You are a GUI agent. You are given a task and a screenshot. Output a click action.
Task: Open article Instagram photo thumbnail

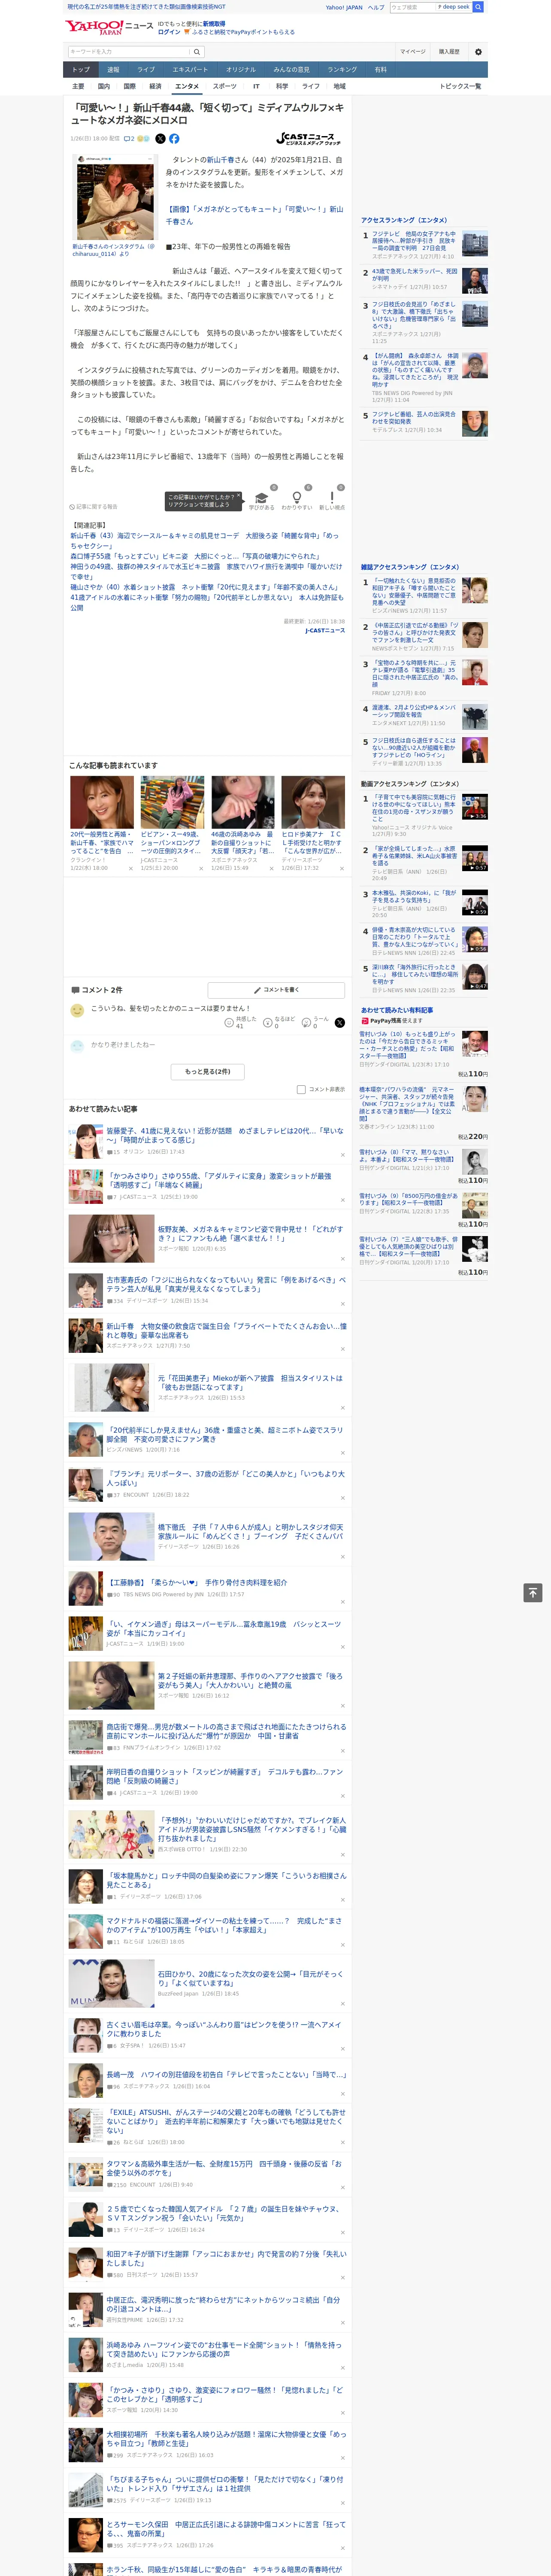[115, 197]
